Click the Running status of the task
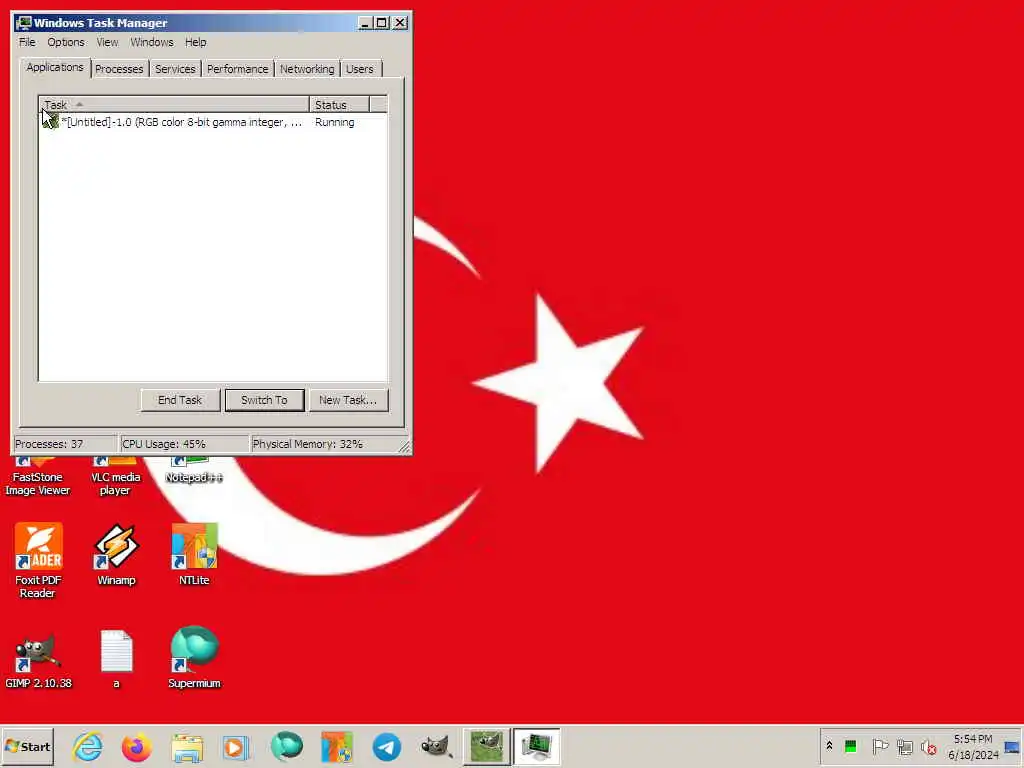Viewport: 1024px width, 768px height. (x=334, y=122)
